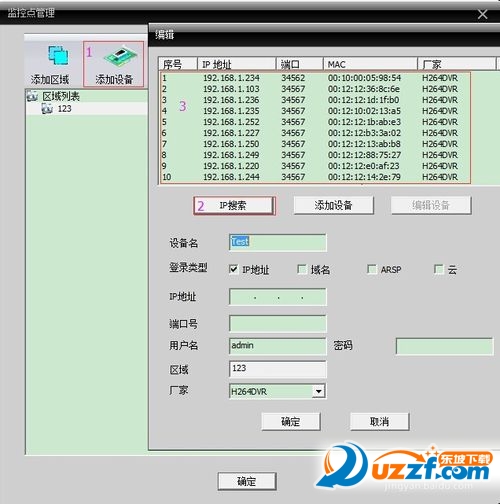
Task: Click MAC address 00:12:12:36:8c:6e
Action: coord(364,89)
